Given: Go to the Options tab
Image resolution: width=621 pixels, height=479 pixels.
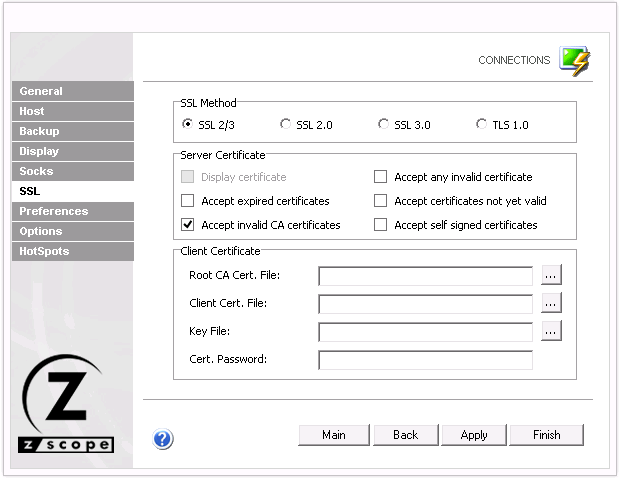Looking at the screenshot, I should click(x=73, y=231).
